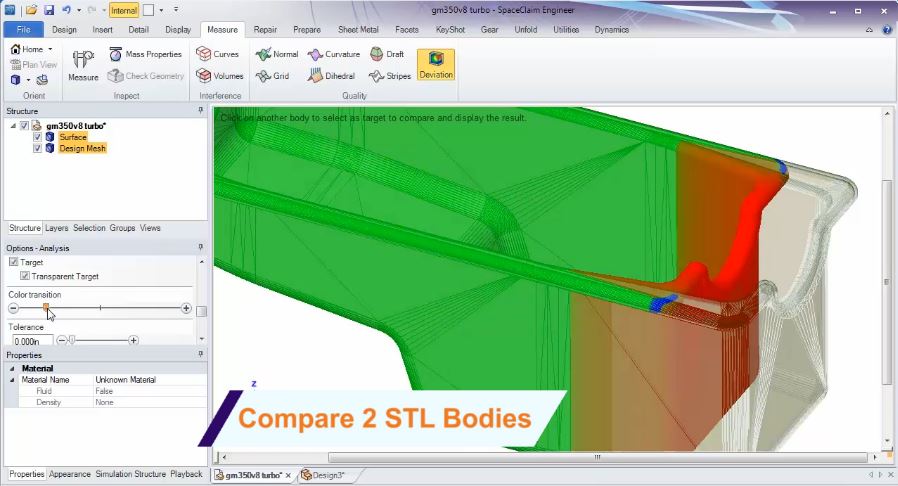This screenshot has width=898, height=486.
Task: Select Curves interference tool
Action: [x=218, y=54]
